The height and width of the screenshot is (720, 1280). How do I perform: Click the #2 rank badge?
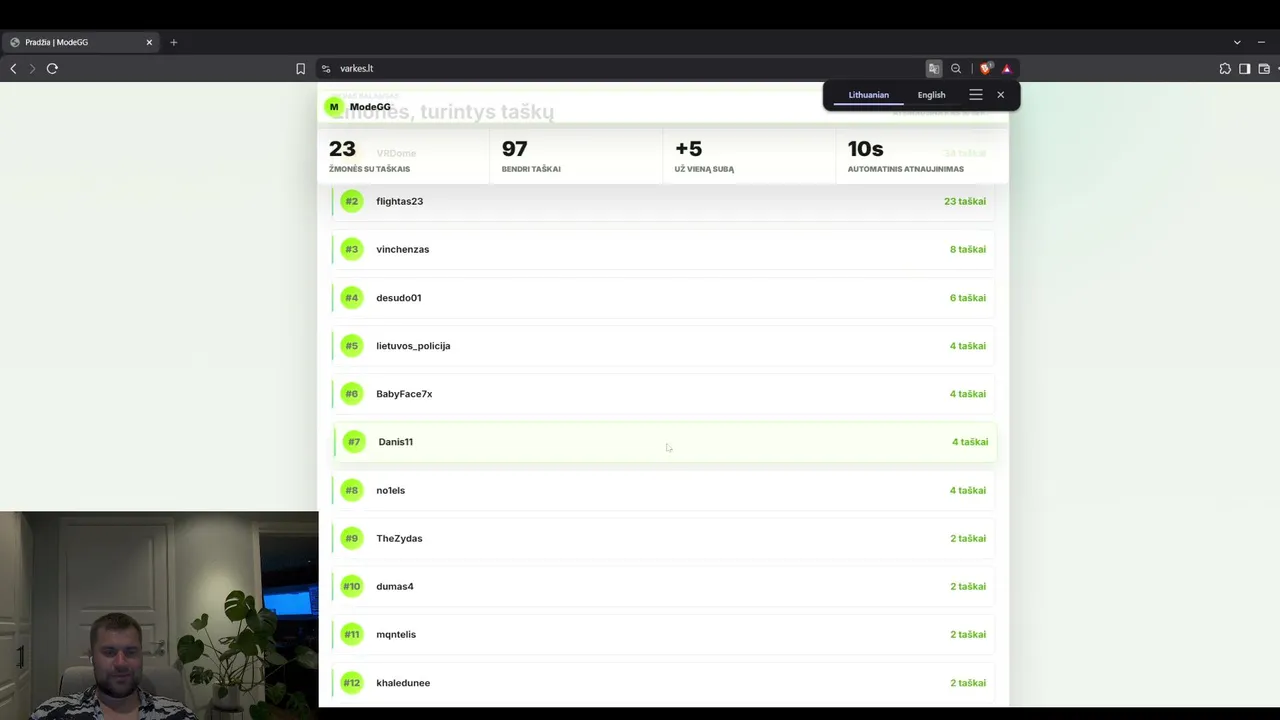pyautogui.click(x=351, y=201)
